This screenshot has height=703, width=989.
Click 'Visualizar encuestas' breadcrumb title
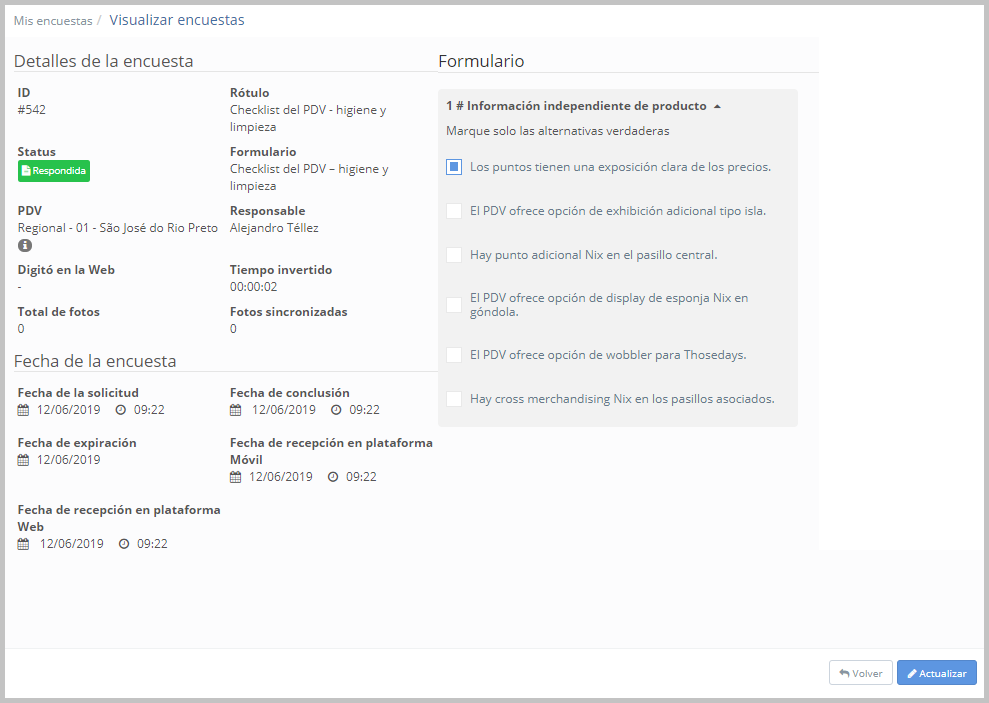tap(177, 20)
